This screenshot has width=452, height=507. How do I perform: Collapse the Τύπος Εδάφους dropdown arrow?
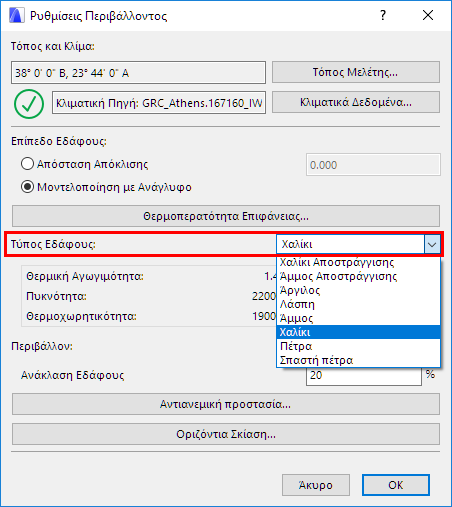click(x=432, y=244)
